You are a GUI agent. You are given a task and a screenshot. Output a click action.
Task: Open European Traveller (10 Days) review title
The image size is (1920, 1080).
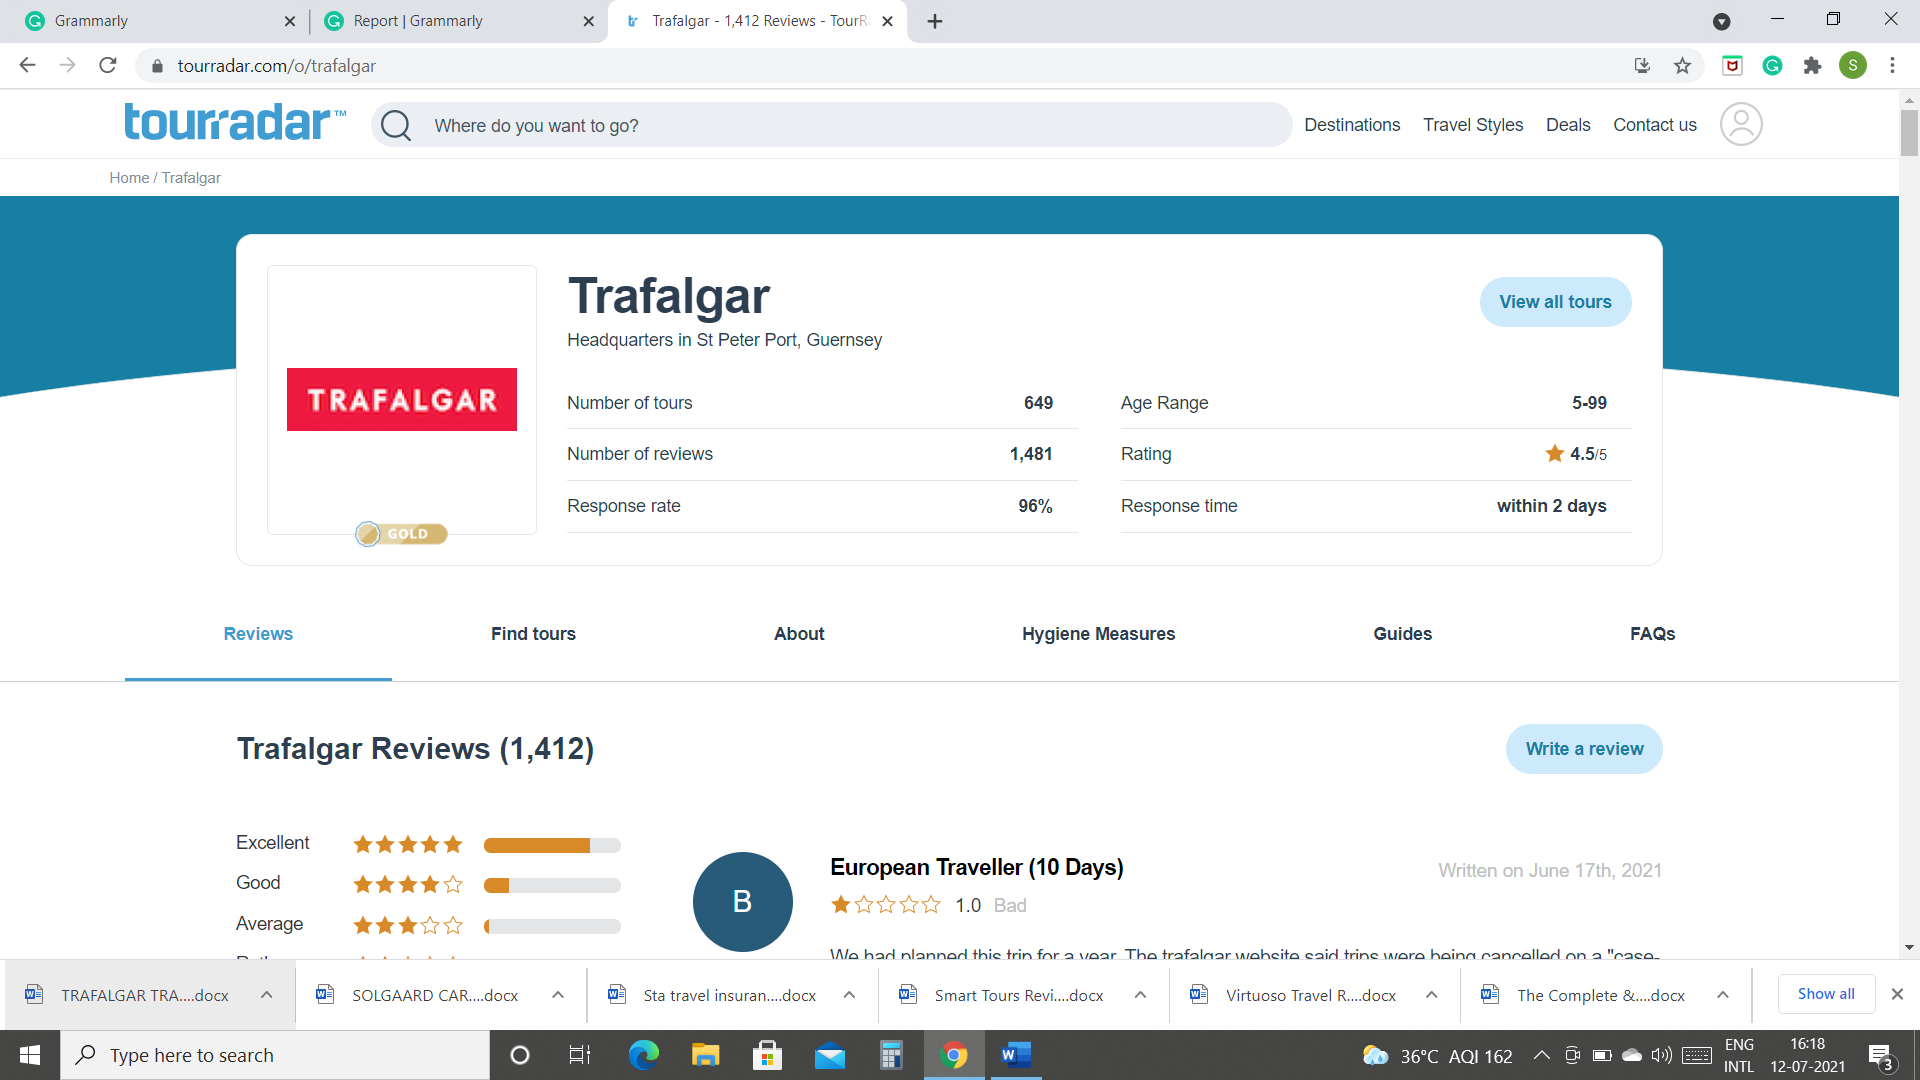(977, 867)
